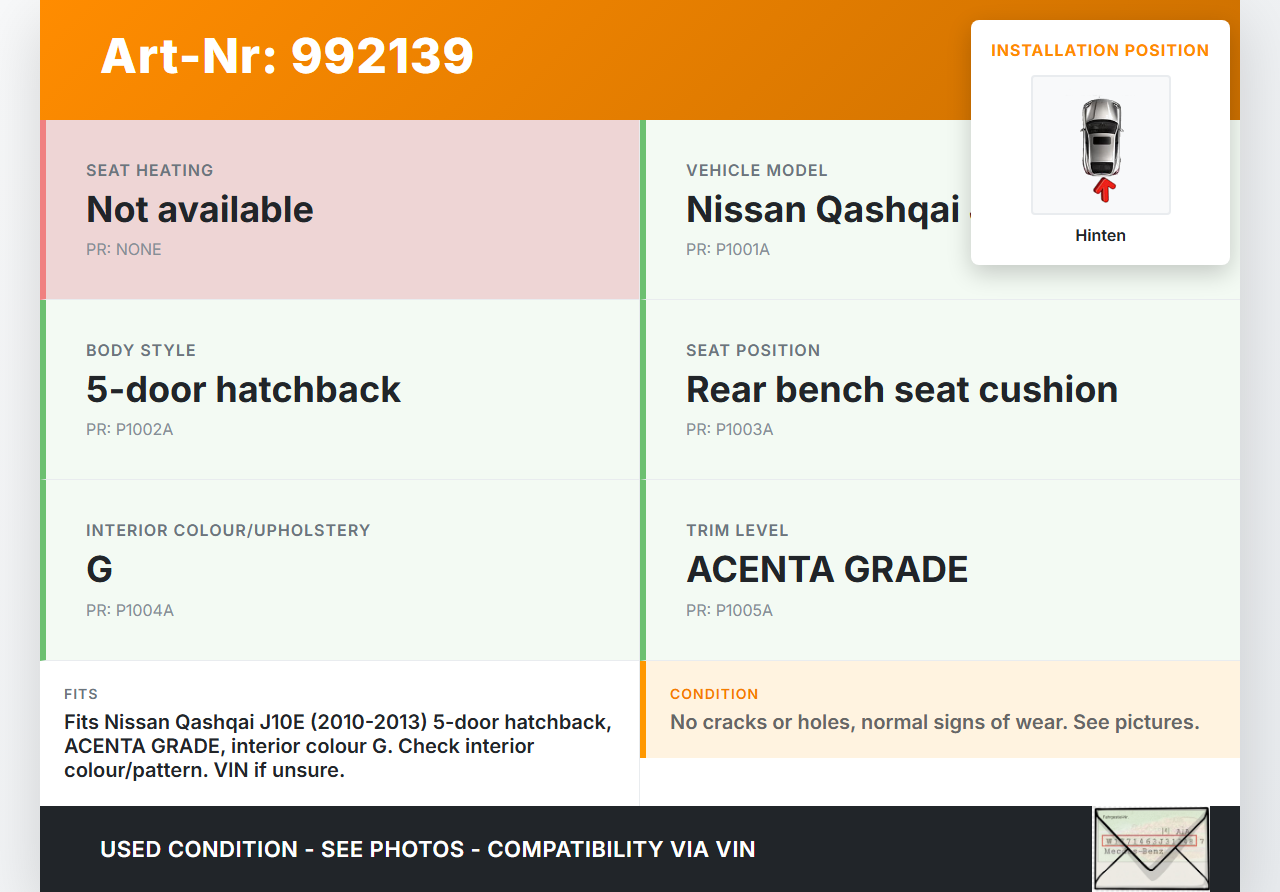Select the "Not available" seat heating value
This screenshot has width=1280, height=892.
pyautogui.click(x=200, y=209)
